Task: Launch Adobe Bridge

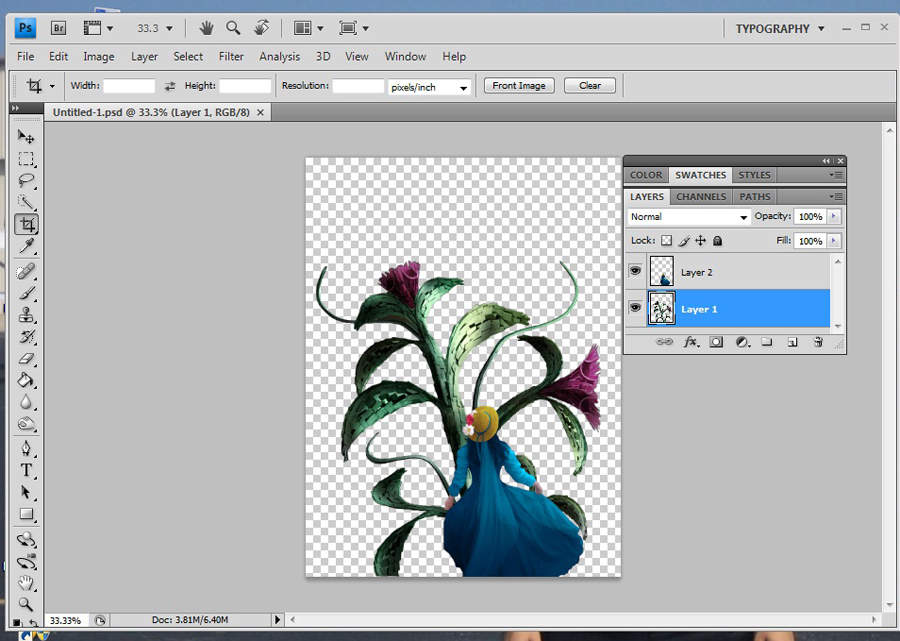Action: [58, 28]
